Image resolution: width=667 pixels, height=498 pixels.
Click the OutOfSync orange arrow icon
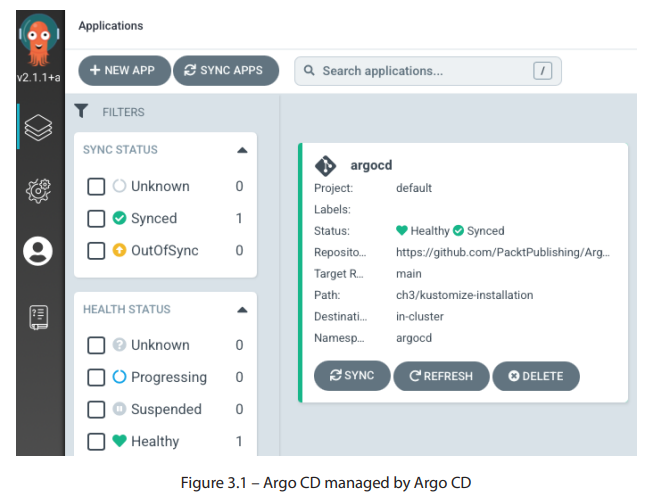click(120, 250)
